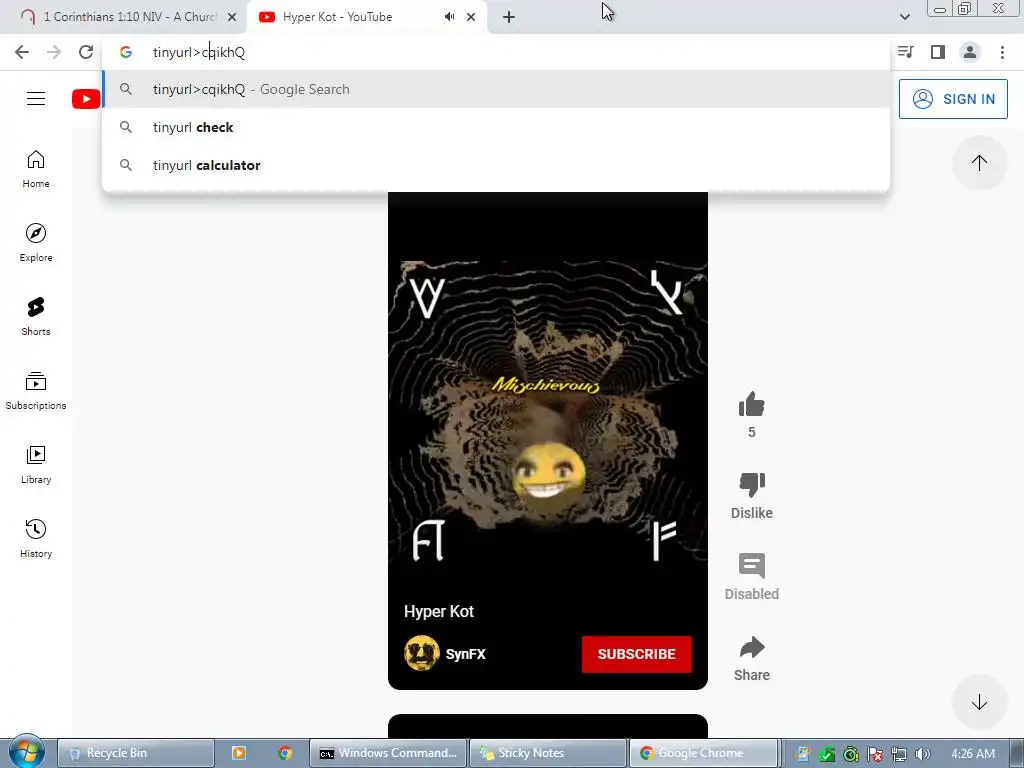Click the SIGN IN button
The image size is (1024, 768).
[953, 99]
